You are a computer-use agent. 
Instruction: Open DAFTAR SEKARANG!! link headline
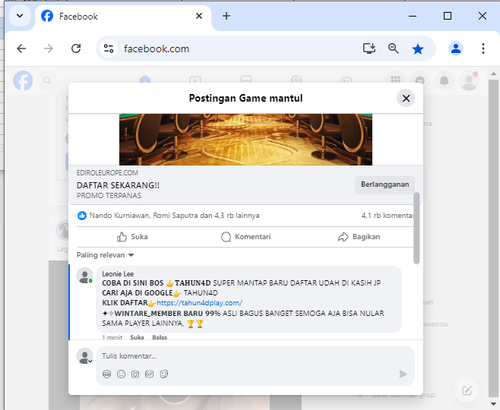point(118,185)
